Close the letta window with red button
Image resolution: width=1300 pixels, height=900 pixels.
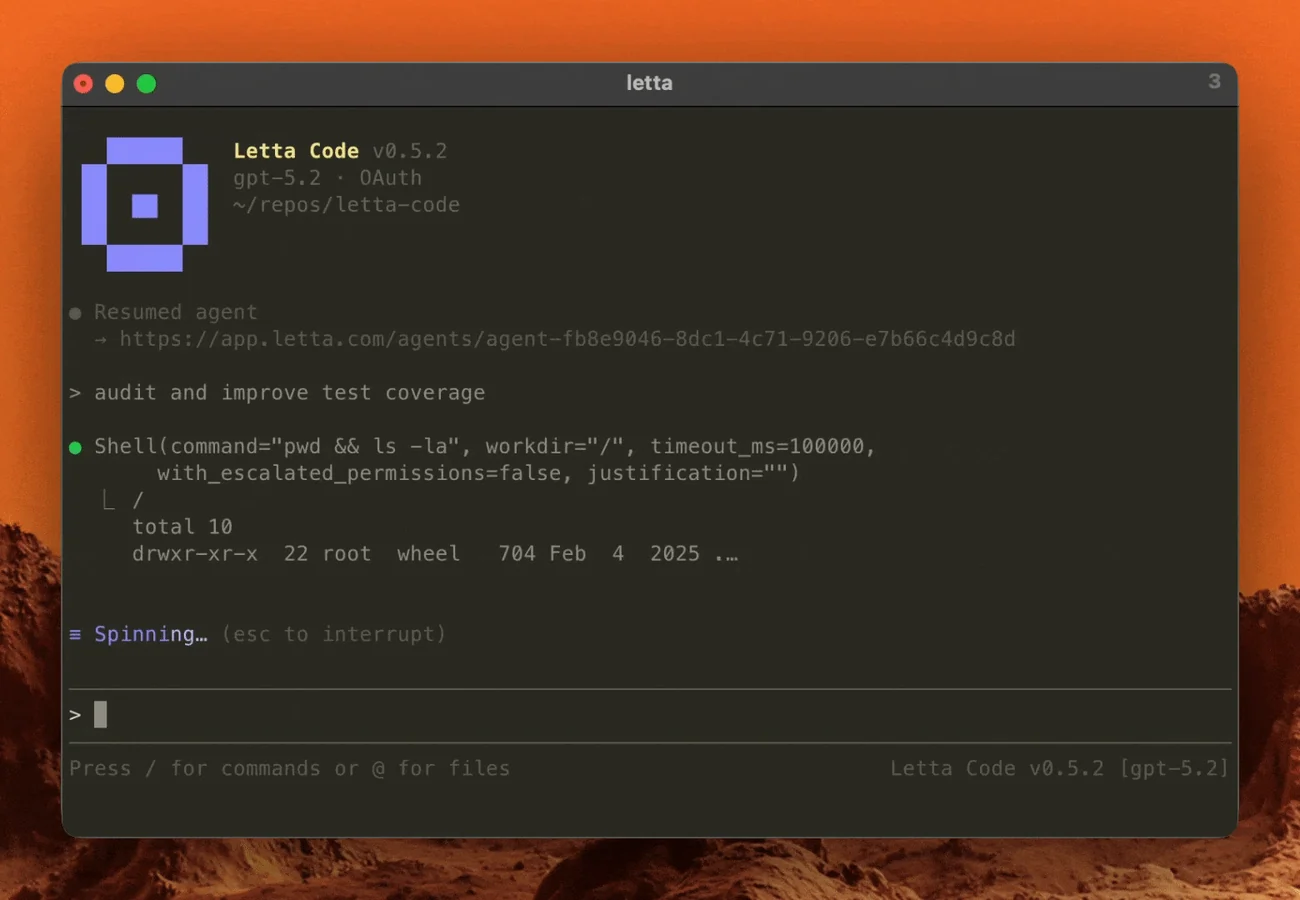click(84, 84)
